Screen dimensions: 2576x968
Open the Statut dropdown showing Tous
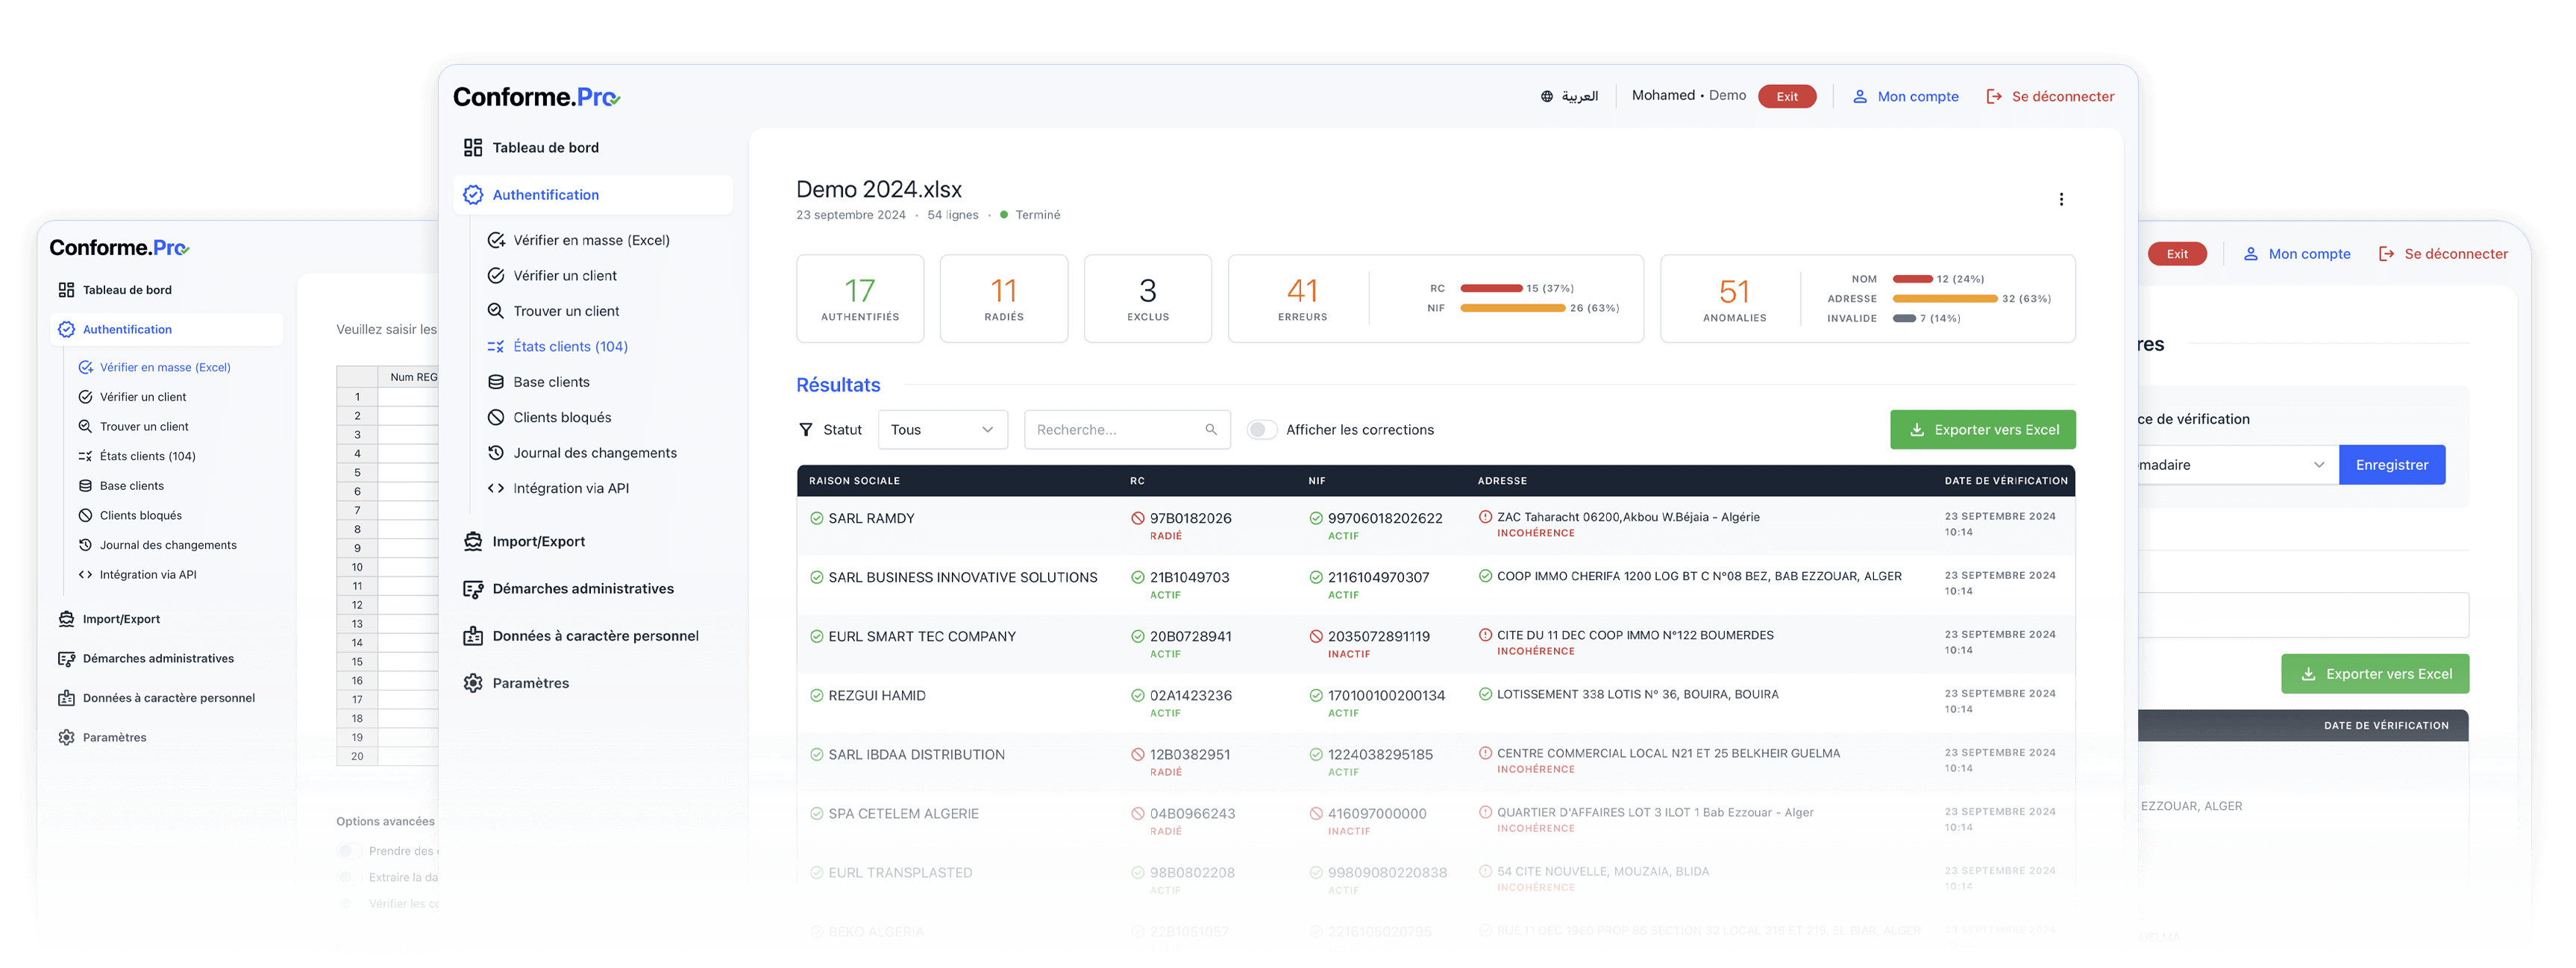(942, 430)
